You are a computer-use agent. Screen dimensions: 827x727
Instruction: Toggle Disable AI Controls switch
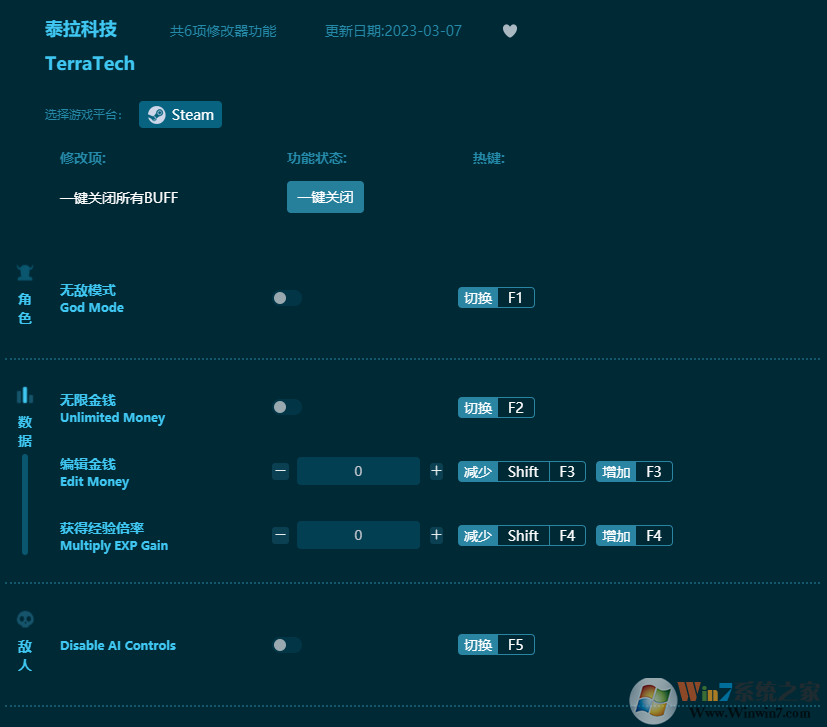(287, 645)
